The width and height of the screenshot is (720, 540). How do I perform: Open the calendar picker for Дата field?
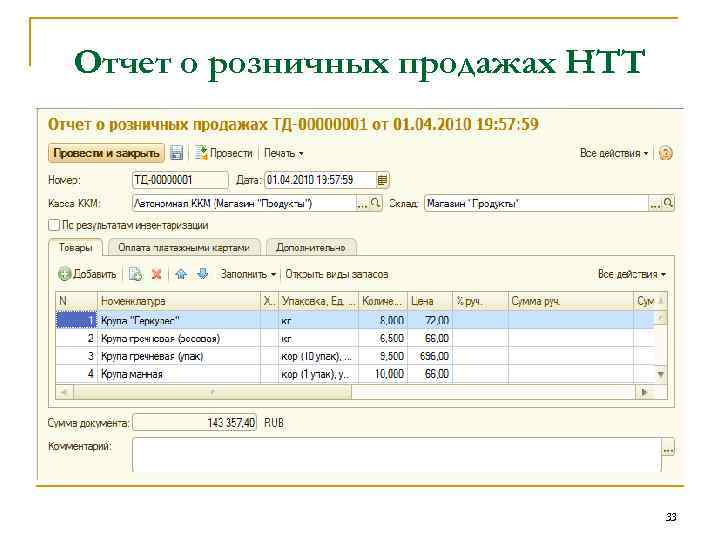[x=382, y=180]
